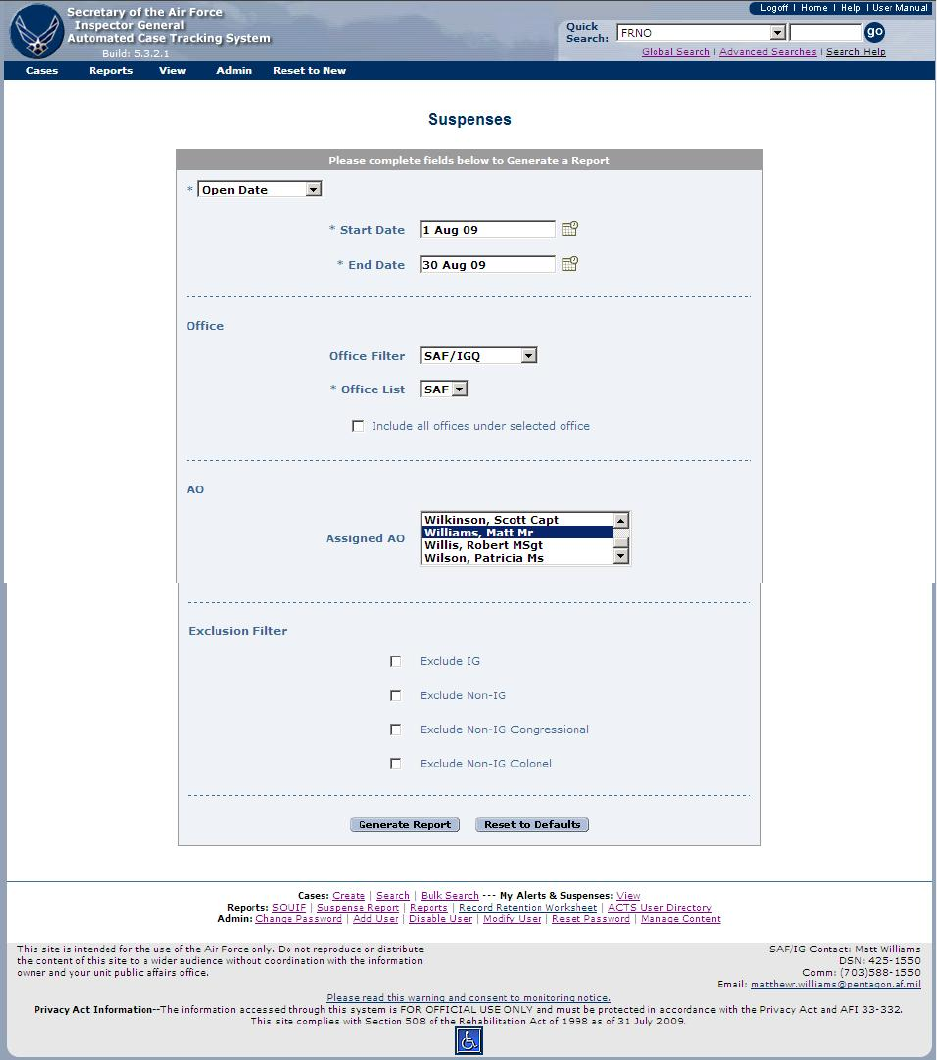
Task: Click the End Date input field
Action: pos(487,265)
